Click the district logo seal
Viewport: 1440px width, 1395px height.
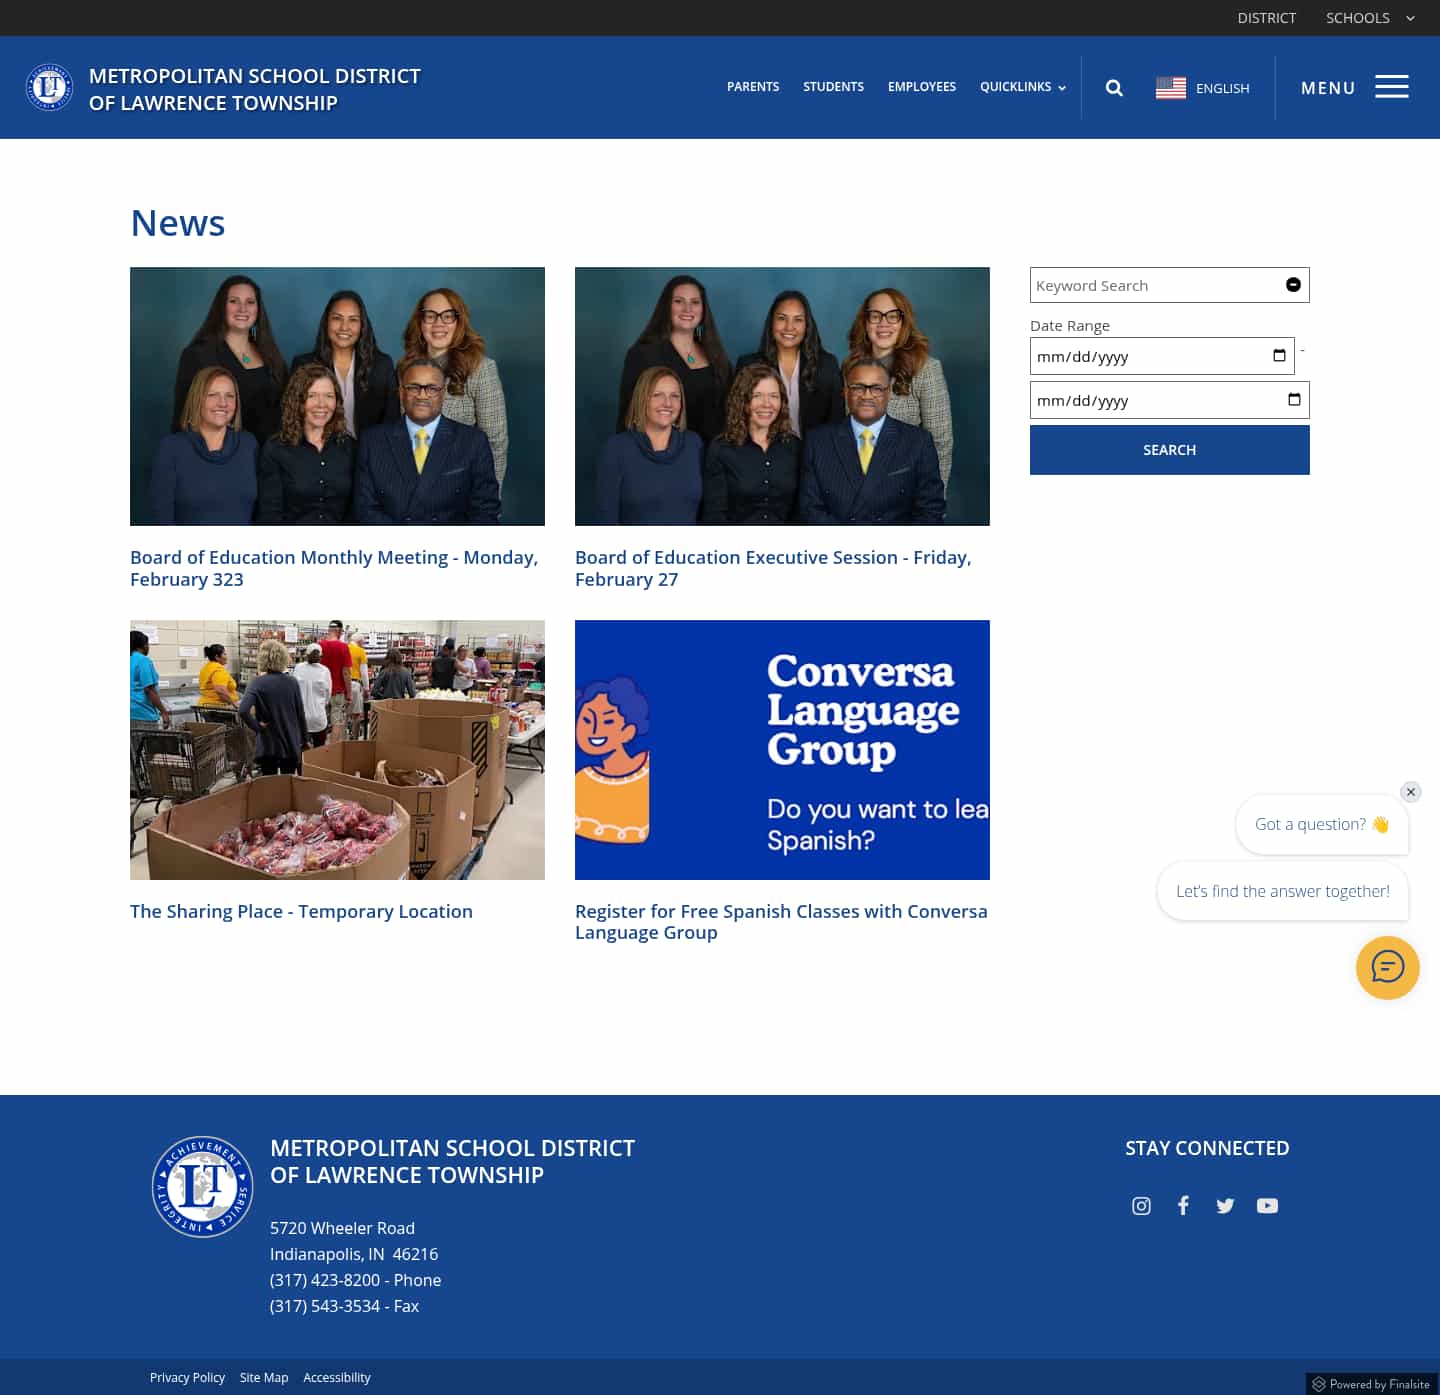49,87
